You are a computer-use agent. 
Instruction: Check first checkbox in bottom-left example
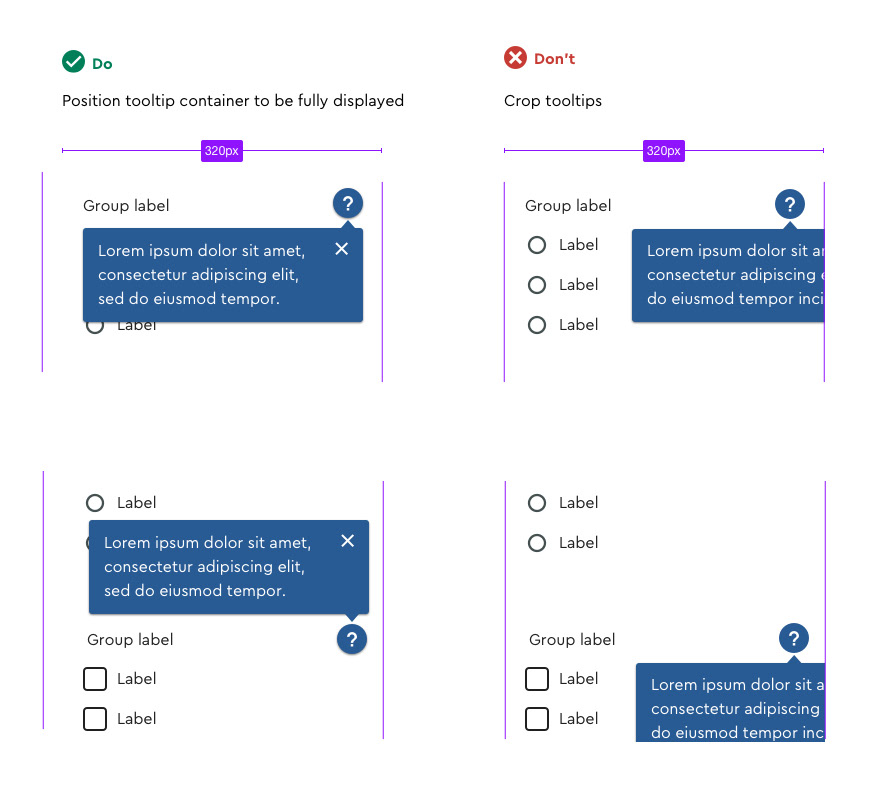point(95,679)
